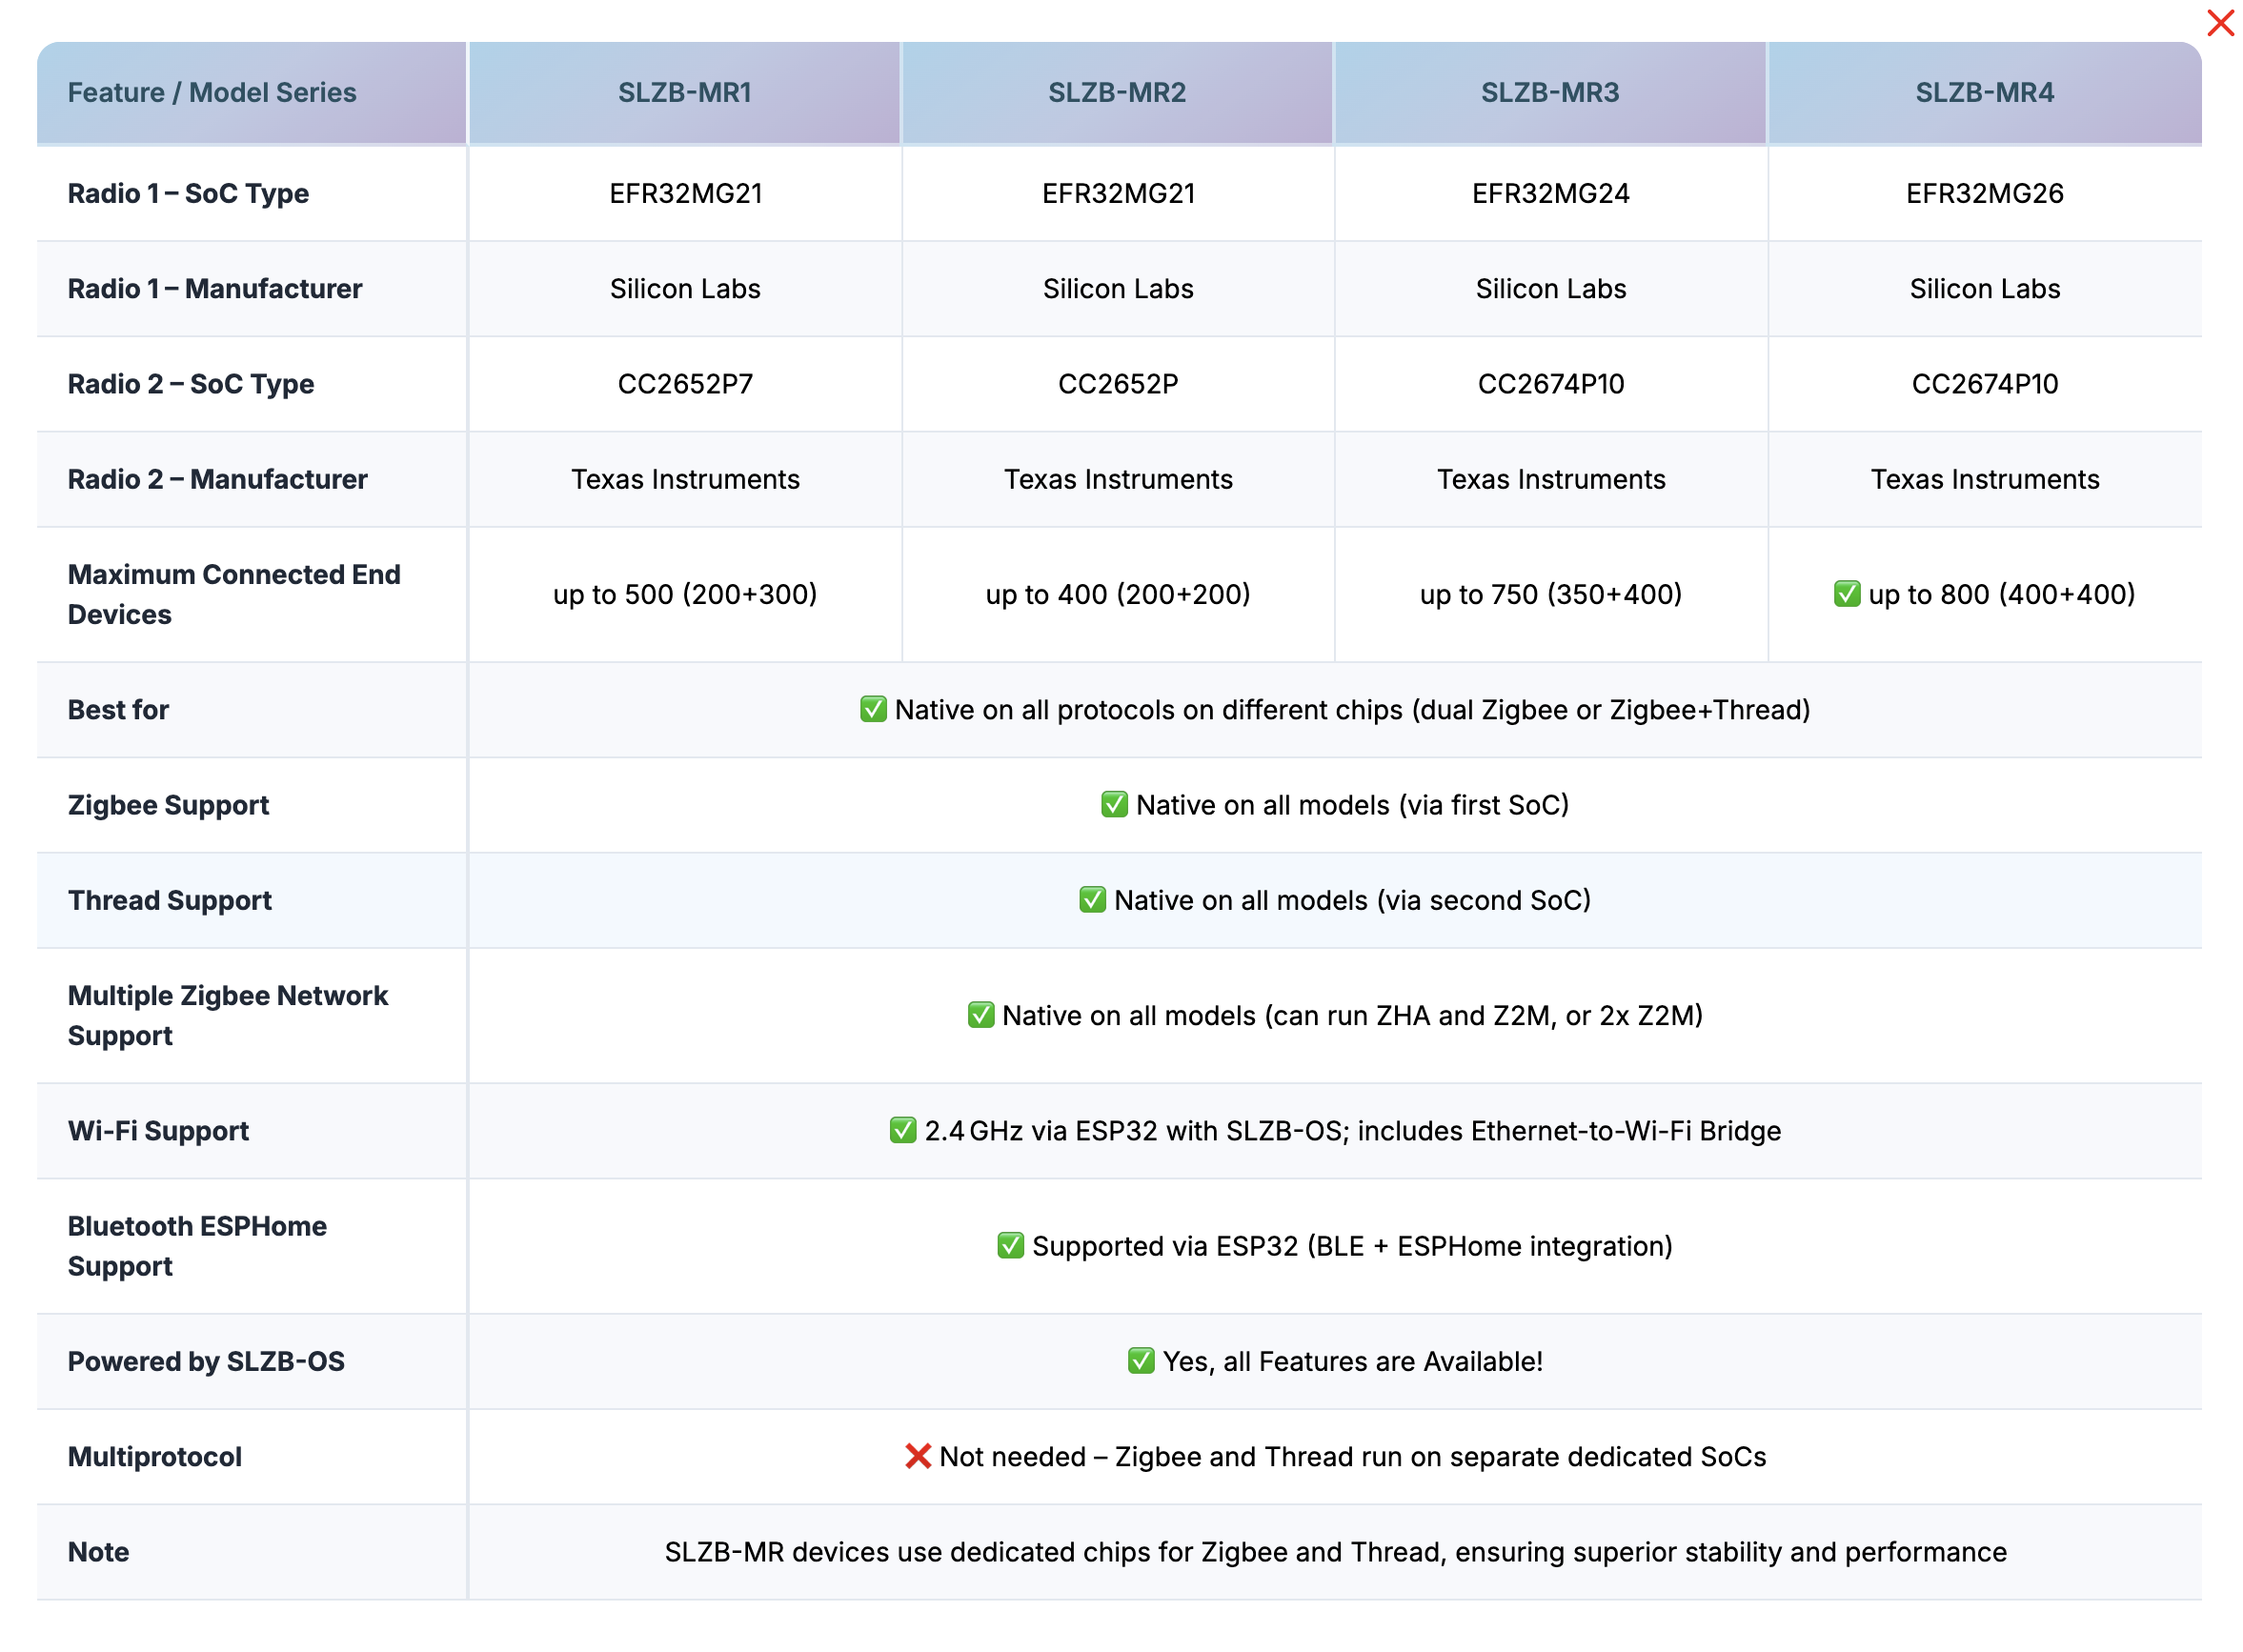2243x1652 pixels.
Task: Click the CC2652P7 cell under SLZB-MR1
Action: [x=685, y=384]
